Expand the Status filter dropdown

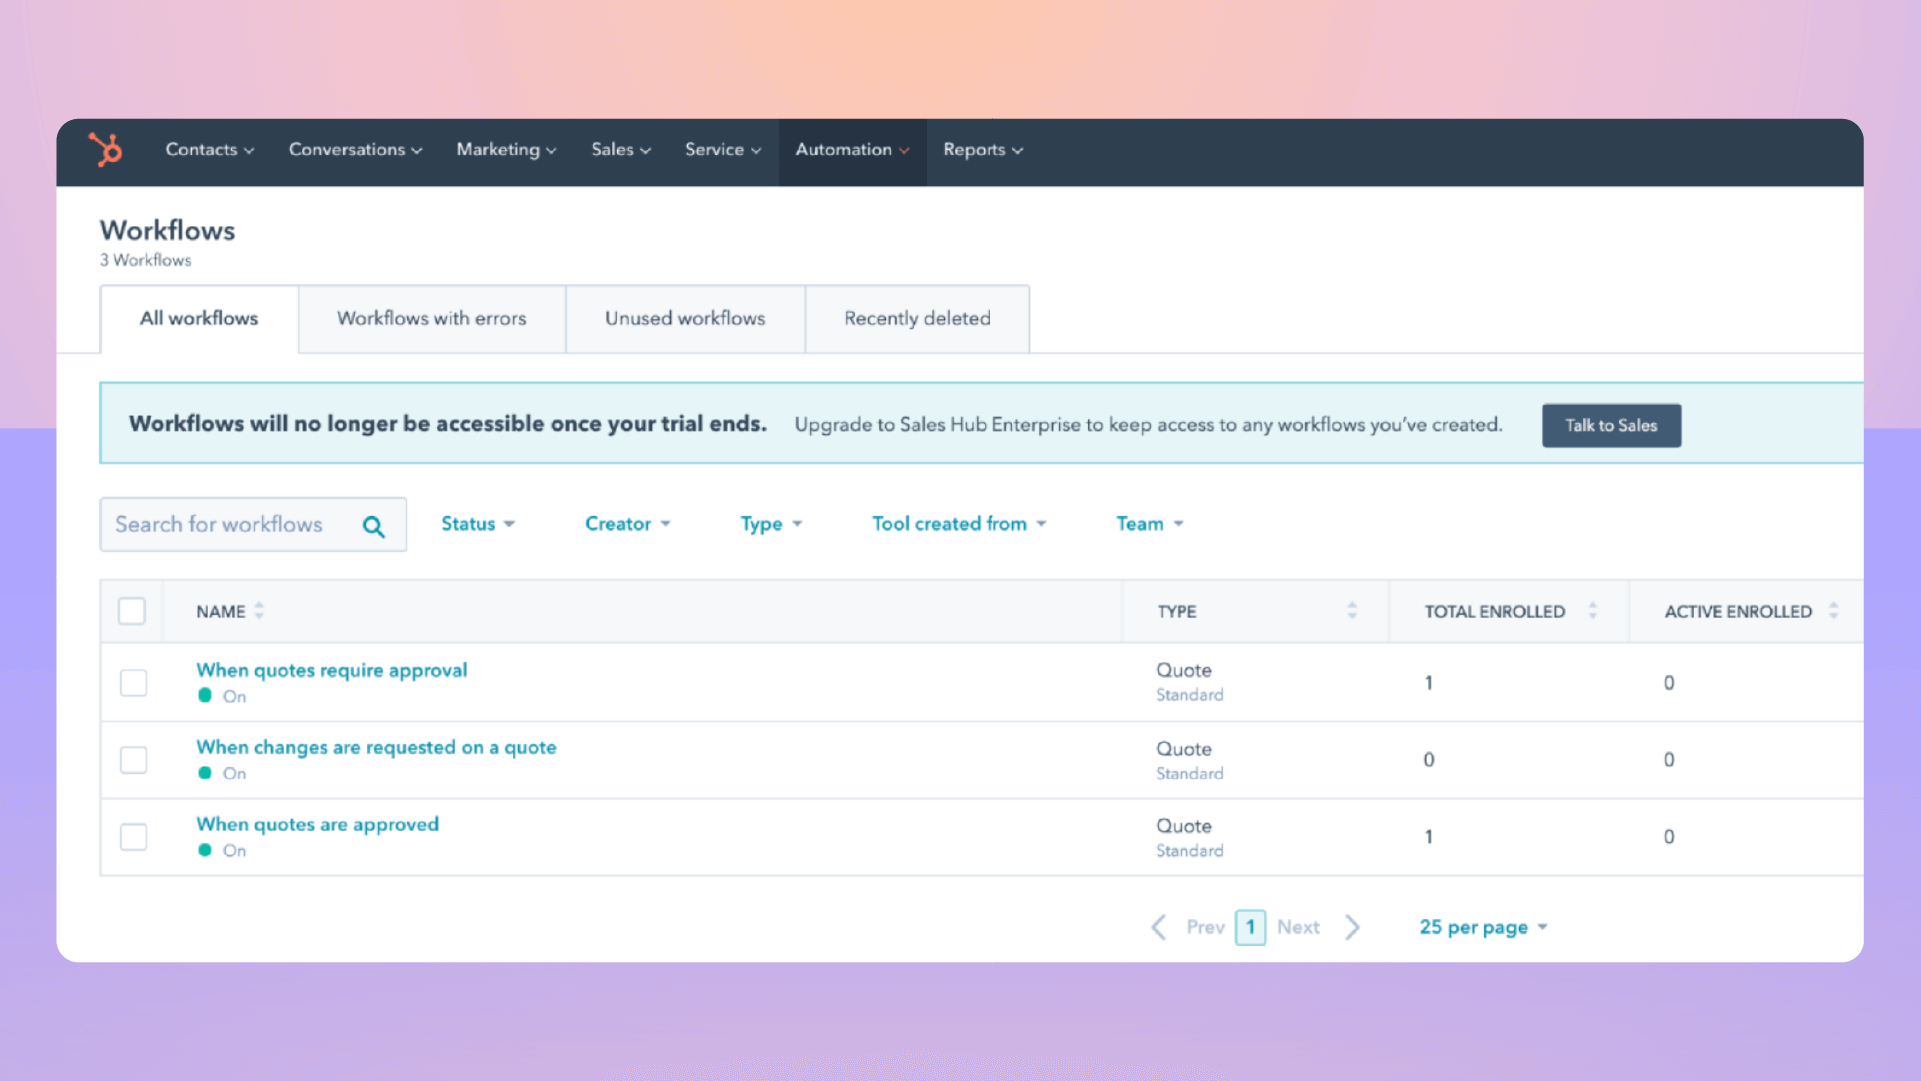[476, 524]
